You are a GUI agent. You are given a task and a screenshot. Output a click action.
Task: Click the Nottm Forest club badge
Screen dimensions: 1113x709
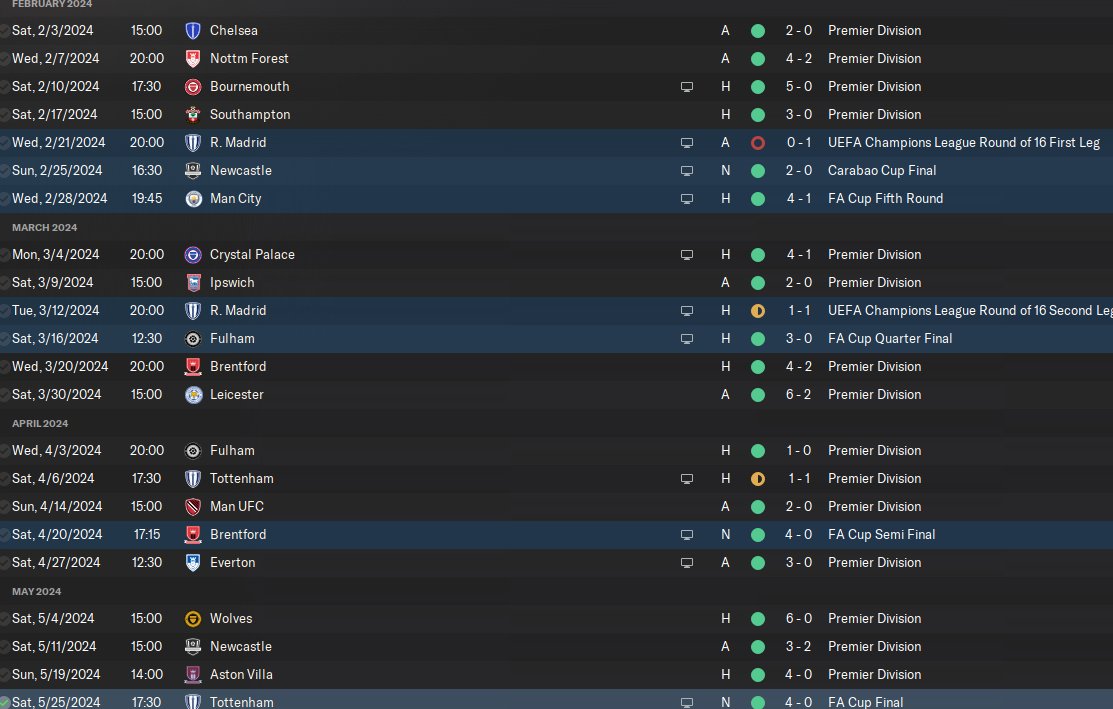tap(193, 59)
